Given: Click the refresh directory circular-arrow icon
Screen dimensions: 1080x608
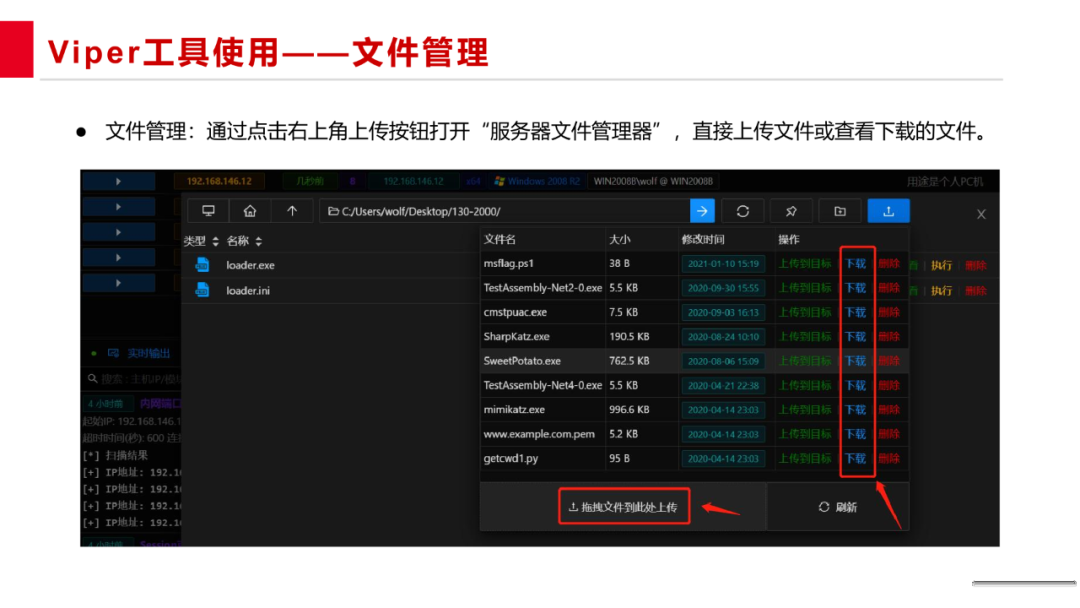Looking at the screenshot, I should pyautogui.click(x=742, y=211).
